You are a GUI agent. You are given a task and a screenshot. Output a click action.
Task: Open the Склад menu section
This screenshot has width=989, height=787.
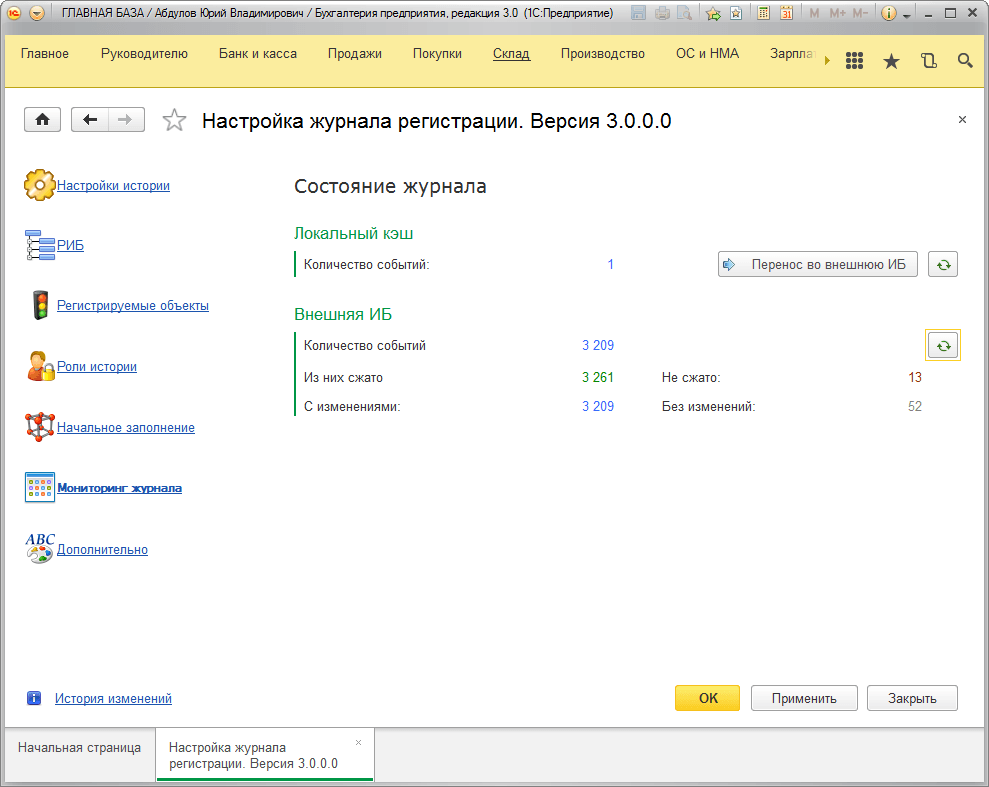pos(511,54)
